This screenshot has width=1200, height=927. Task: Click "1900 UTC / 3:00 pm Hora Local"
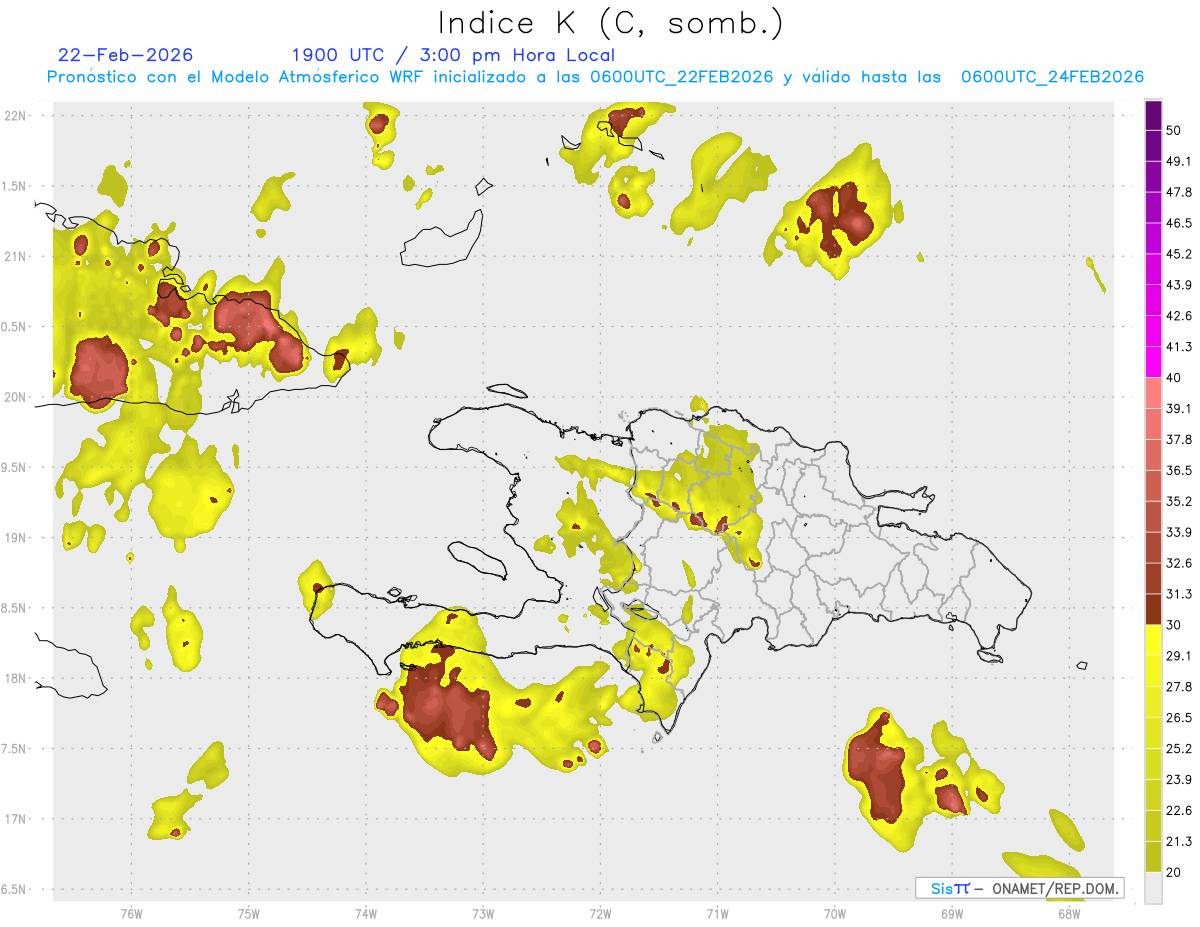pos(453,55)
